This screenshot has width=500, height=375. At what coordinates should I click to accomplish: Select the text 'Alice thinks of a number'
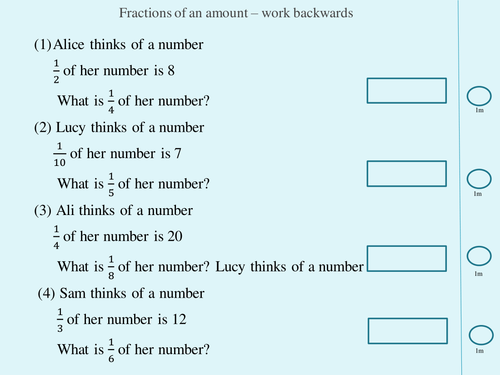128,45
